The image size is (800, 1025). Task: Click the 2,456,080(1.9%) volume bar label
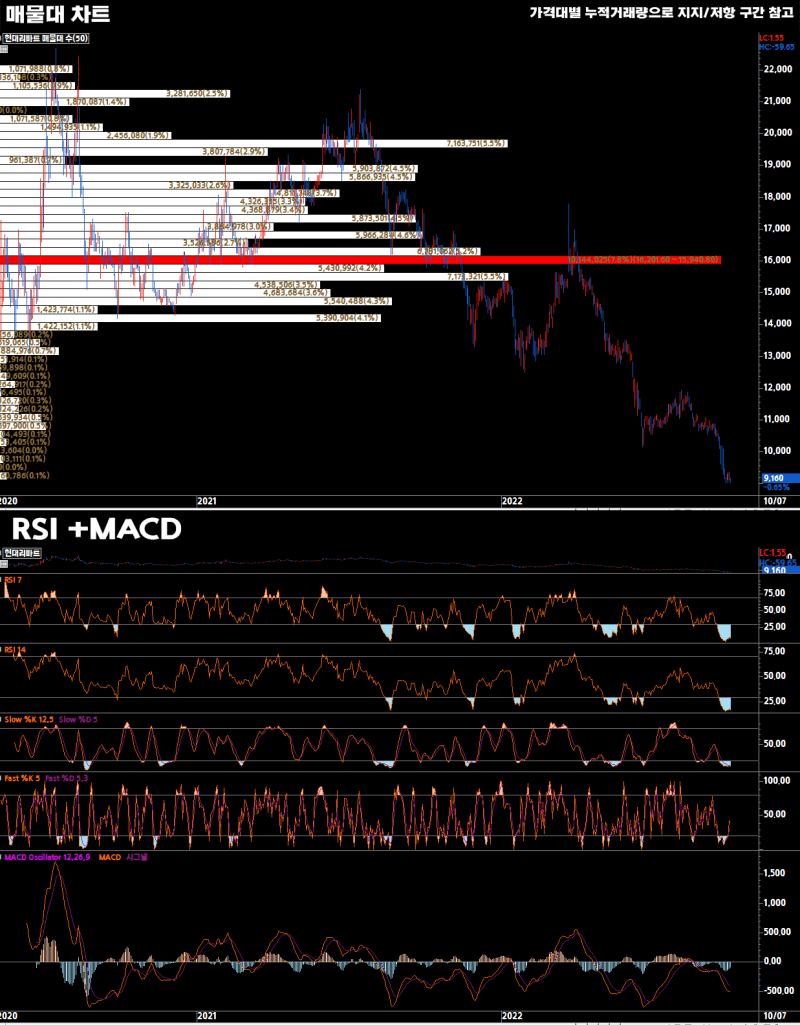pyautogui.click(x=137, y=135)
